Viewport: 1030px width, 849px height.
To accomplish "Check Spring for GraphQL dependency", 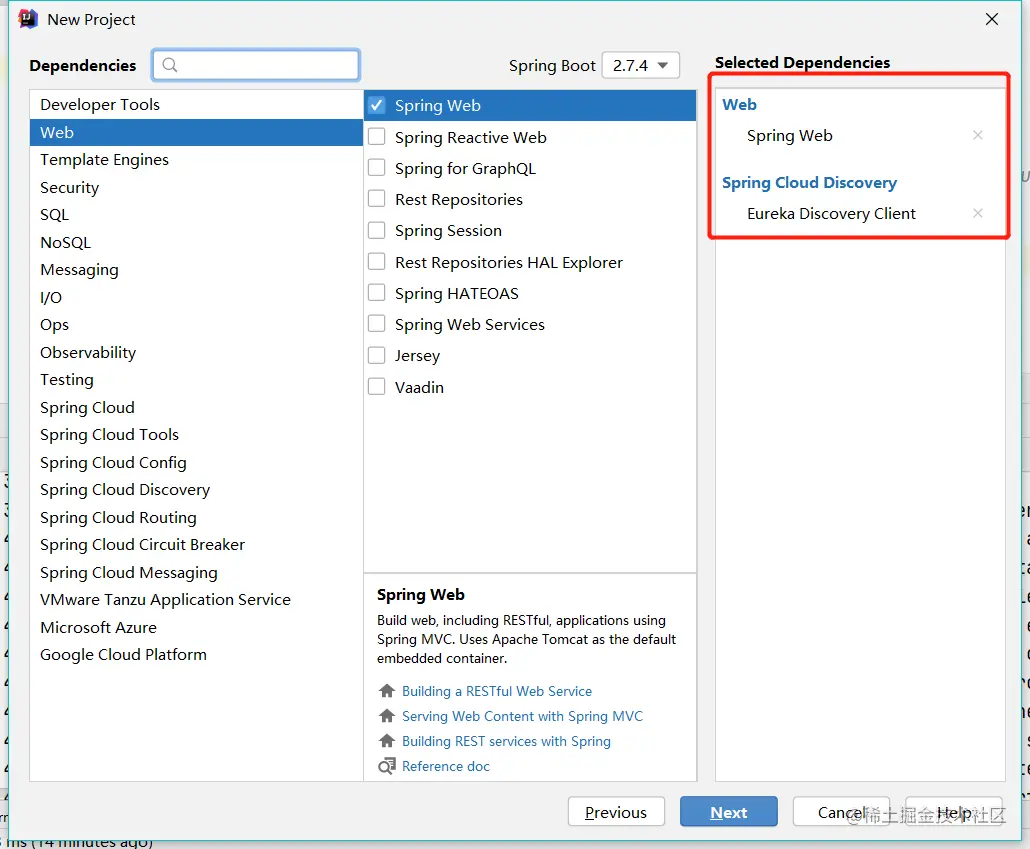I will pos(376,168).
